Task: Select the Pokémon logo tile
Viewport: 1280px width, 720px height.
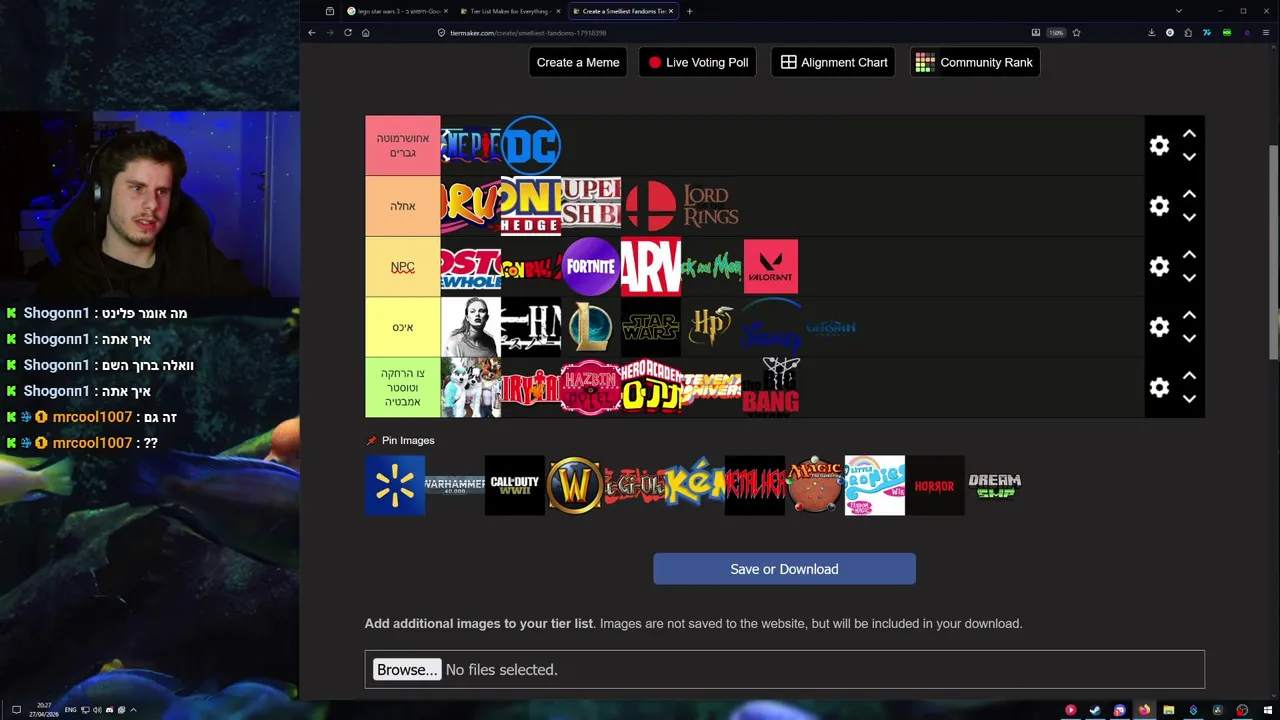Action: tap(695, 485)
